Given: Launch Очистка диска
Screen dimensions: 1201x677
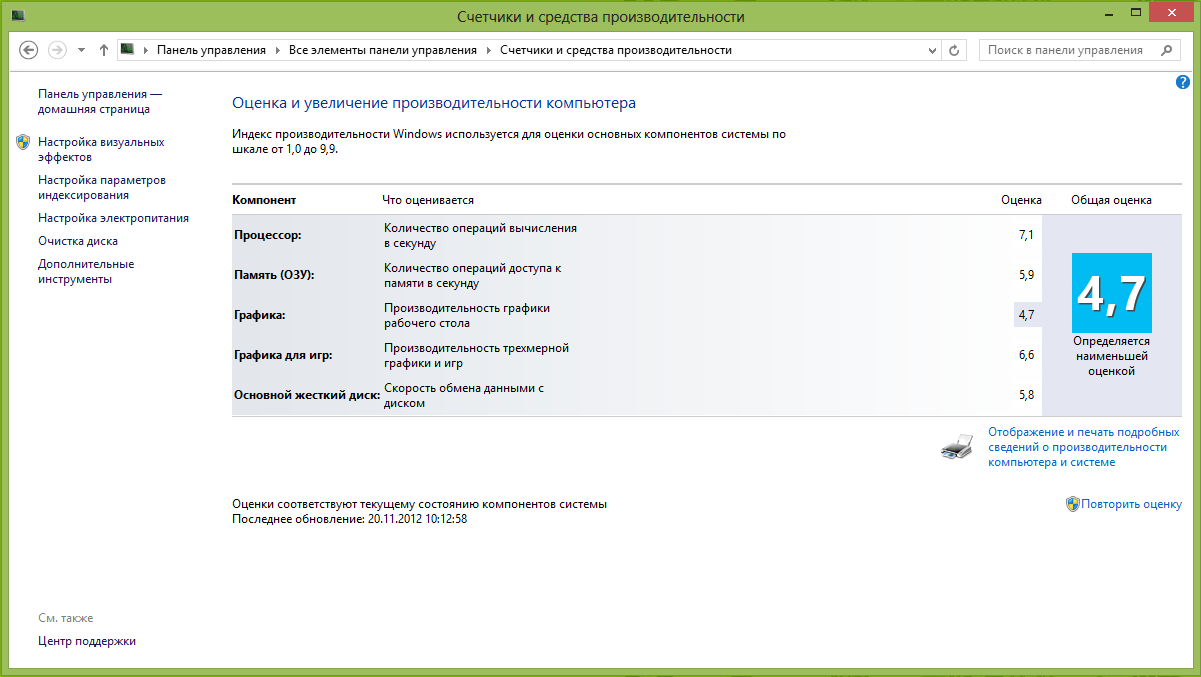Looking at the screenshot, I should 78,241.
